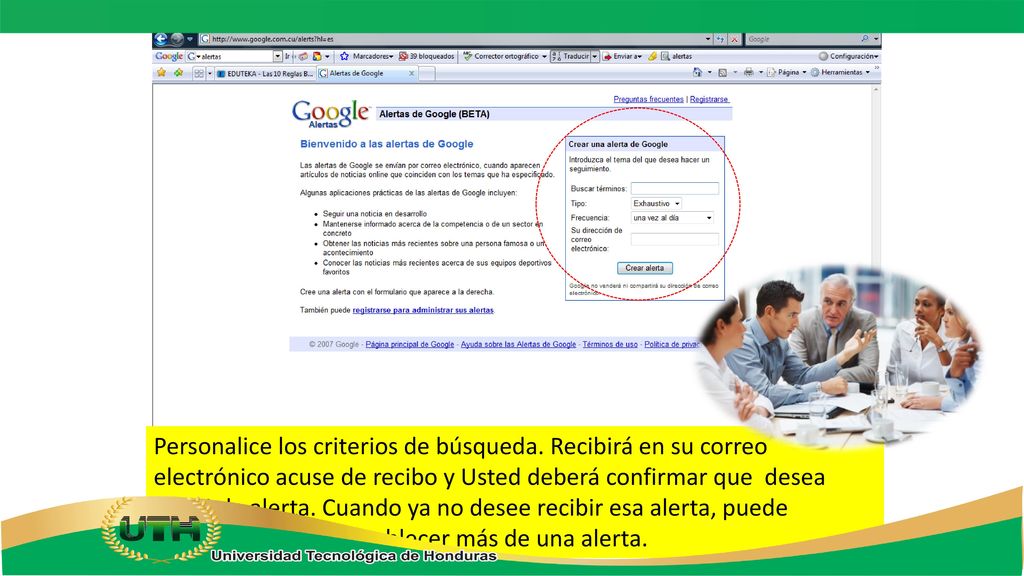The width and height of the screenshot is (1024, 576).
Task: Open the Google toolbar search history dropdown
Action: pyautogui.click(x=278, y=56)
